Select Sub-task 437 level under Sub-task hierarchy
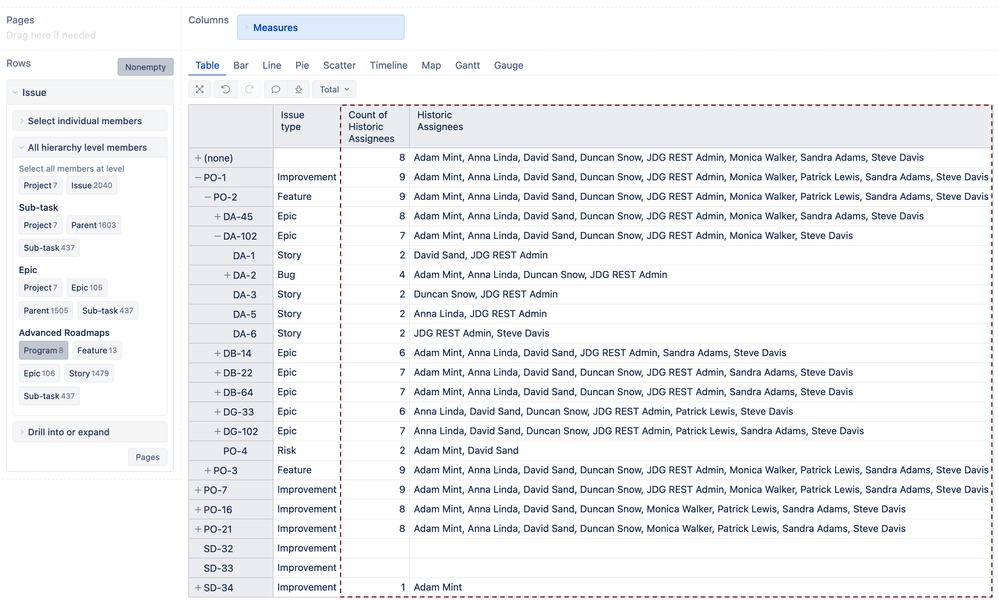 [49, 248]
